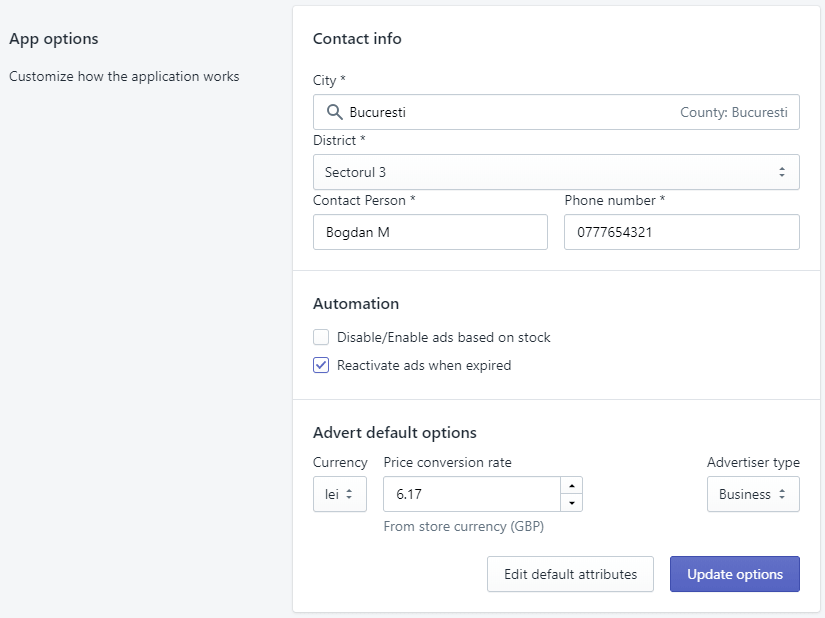The height and width of the screenshot is (618, 825).
Task: Click the Disable/Enable ads based on stock label
Action: (444, 338)
